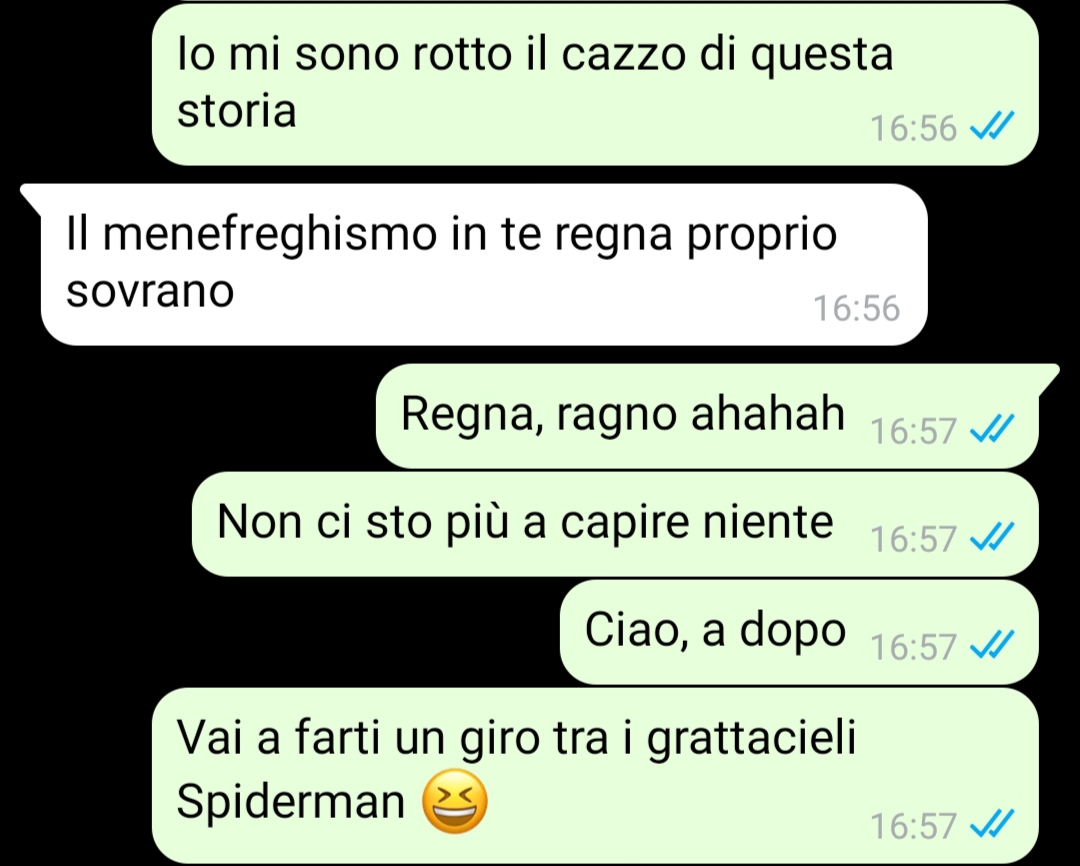Tap the 16:57 timestamp of 'Non ci sto più'

(913, 539)
